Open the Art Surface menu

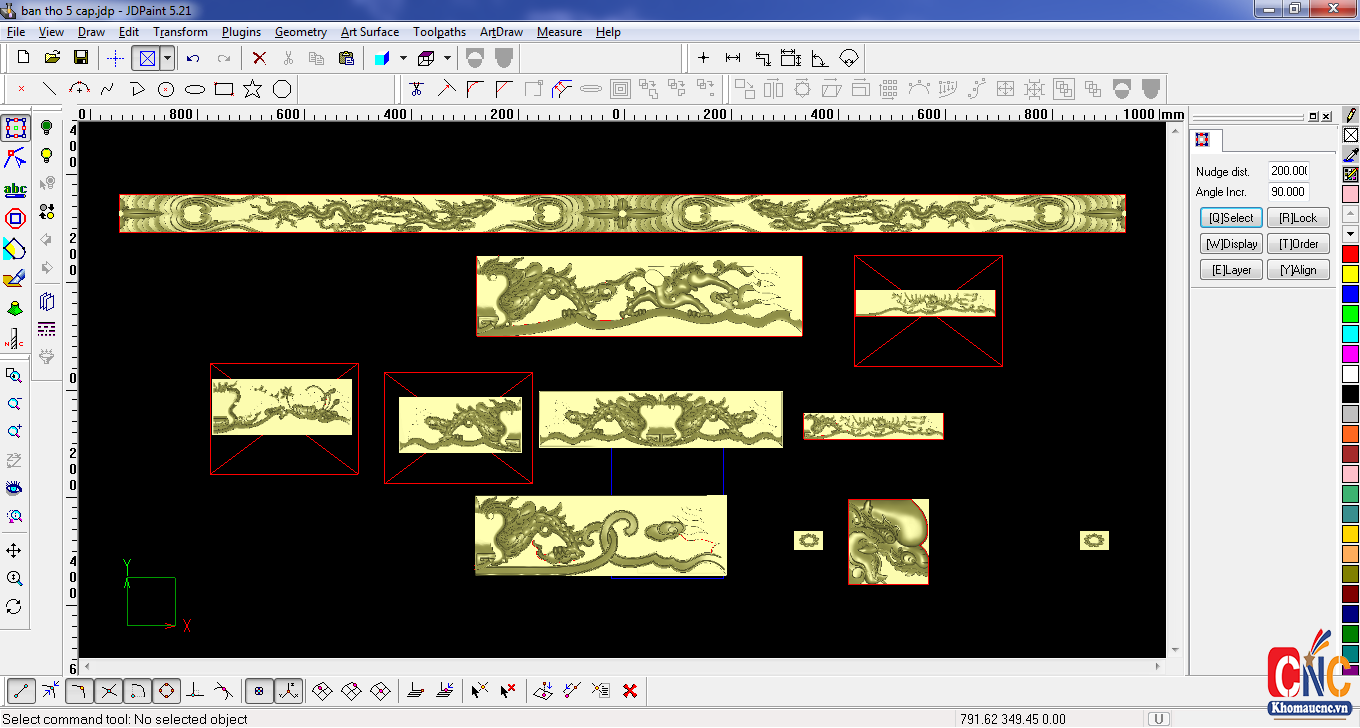pos(369,32)
